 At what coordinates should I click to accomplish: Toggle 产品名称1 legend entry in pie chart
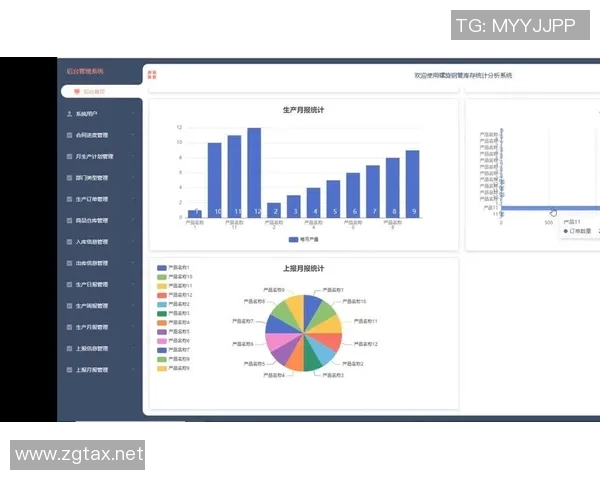tap(174, 268)
